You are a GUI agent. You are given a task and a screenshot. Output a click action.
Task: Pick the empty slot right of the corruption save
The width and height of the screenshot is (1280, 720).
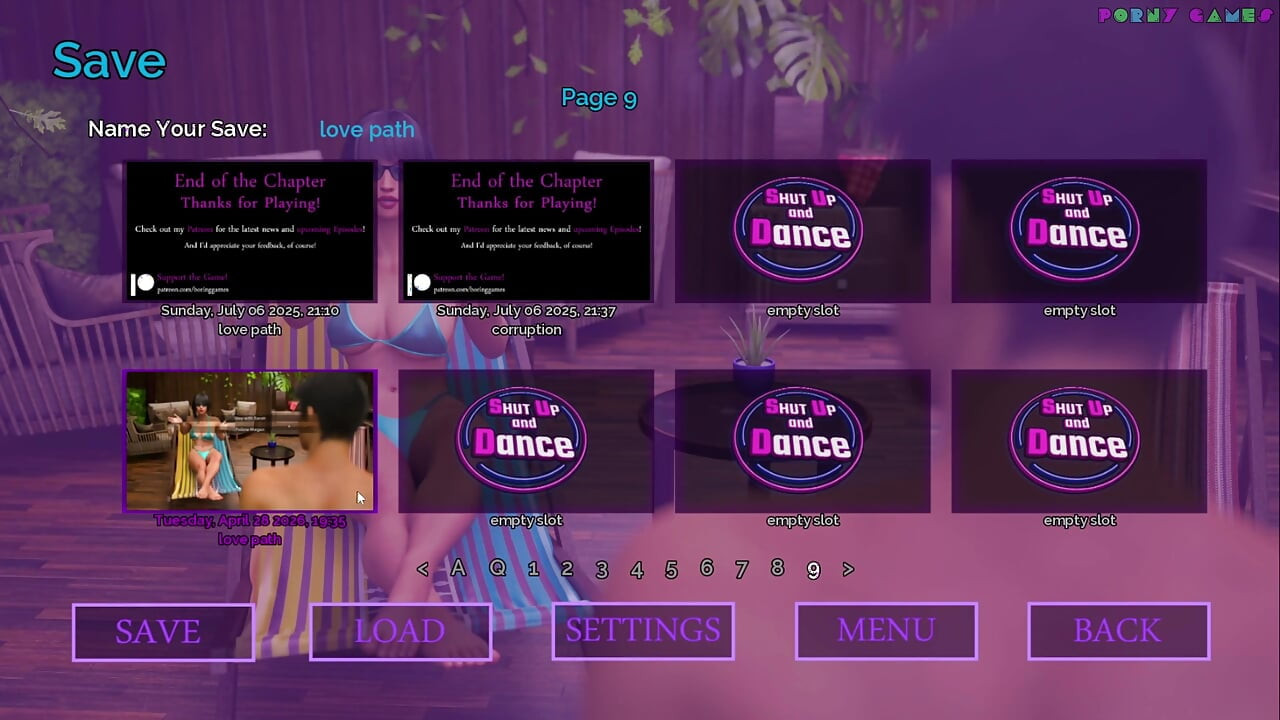pos(803,231)
